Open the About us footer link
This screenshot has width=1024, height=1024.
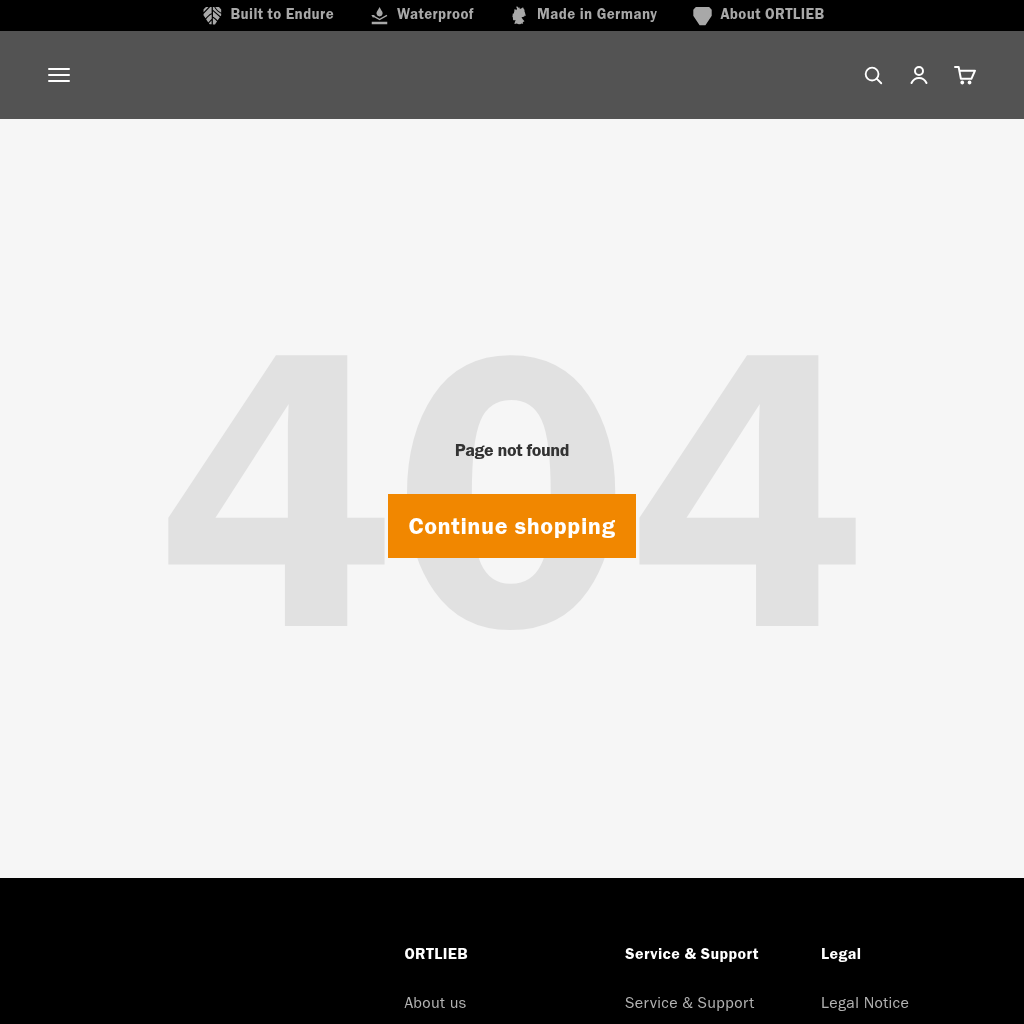435,1002
